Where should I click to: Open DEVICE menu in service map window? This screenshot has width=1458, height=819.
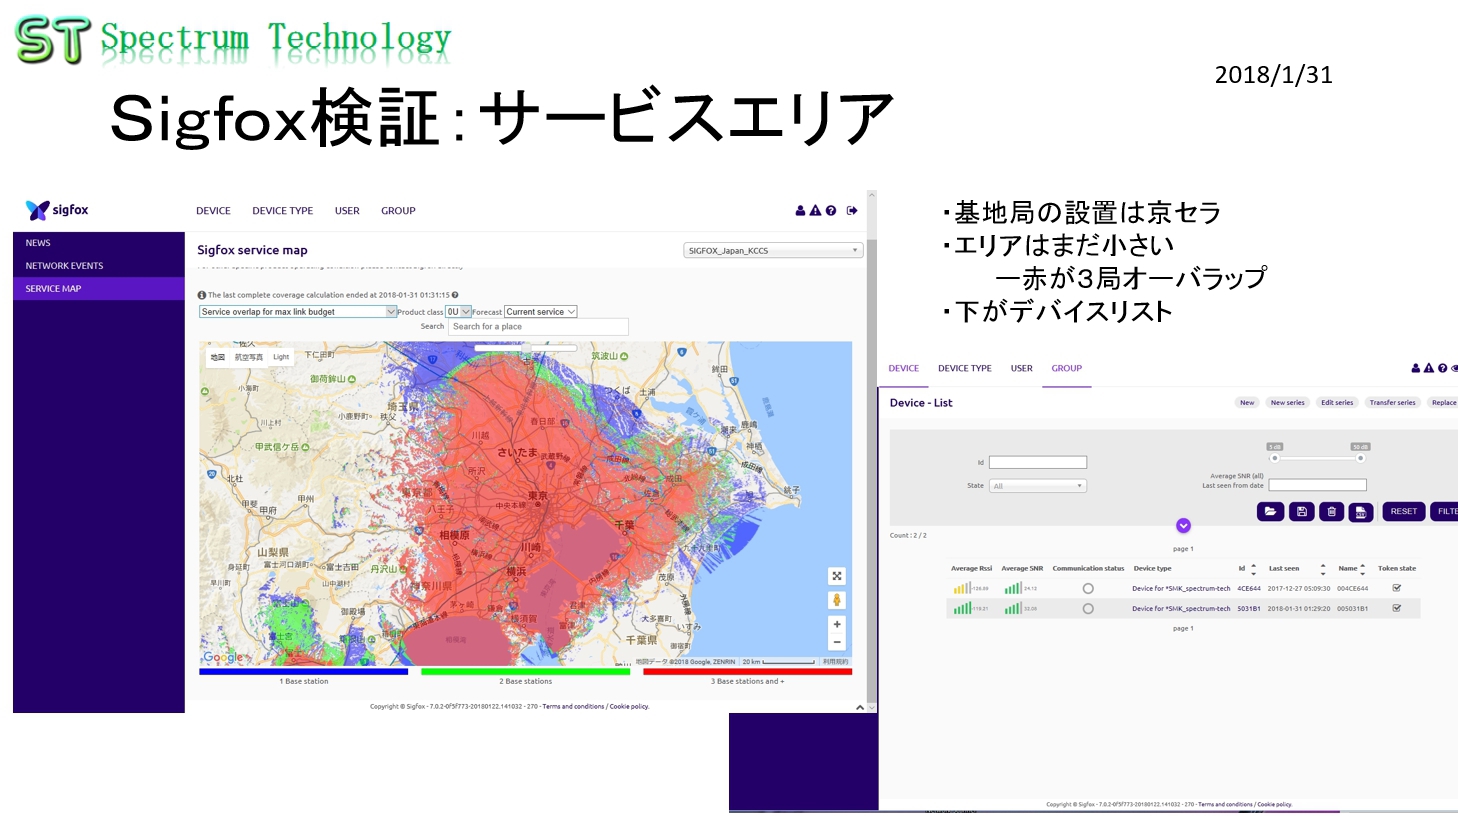click(213, 211)
